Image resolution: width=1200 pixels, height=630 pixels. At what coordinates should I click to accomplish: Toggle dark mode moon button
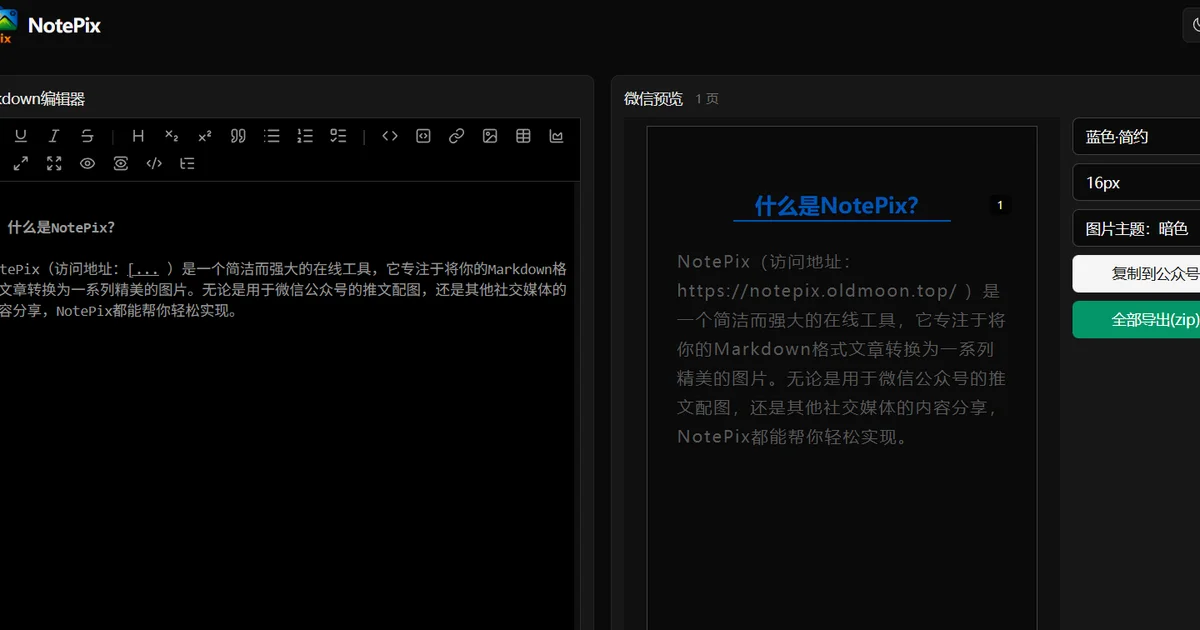(x=1191, y=25)
